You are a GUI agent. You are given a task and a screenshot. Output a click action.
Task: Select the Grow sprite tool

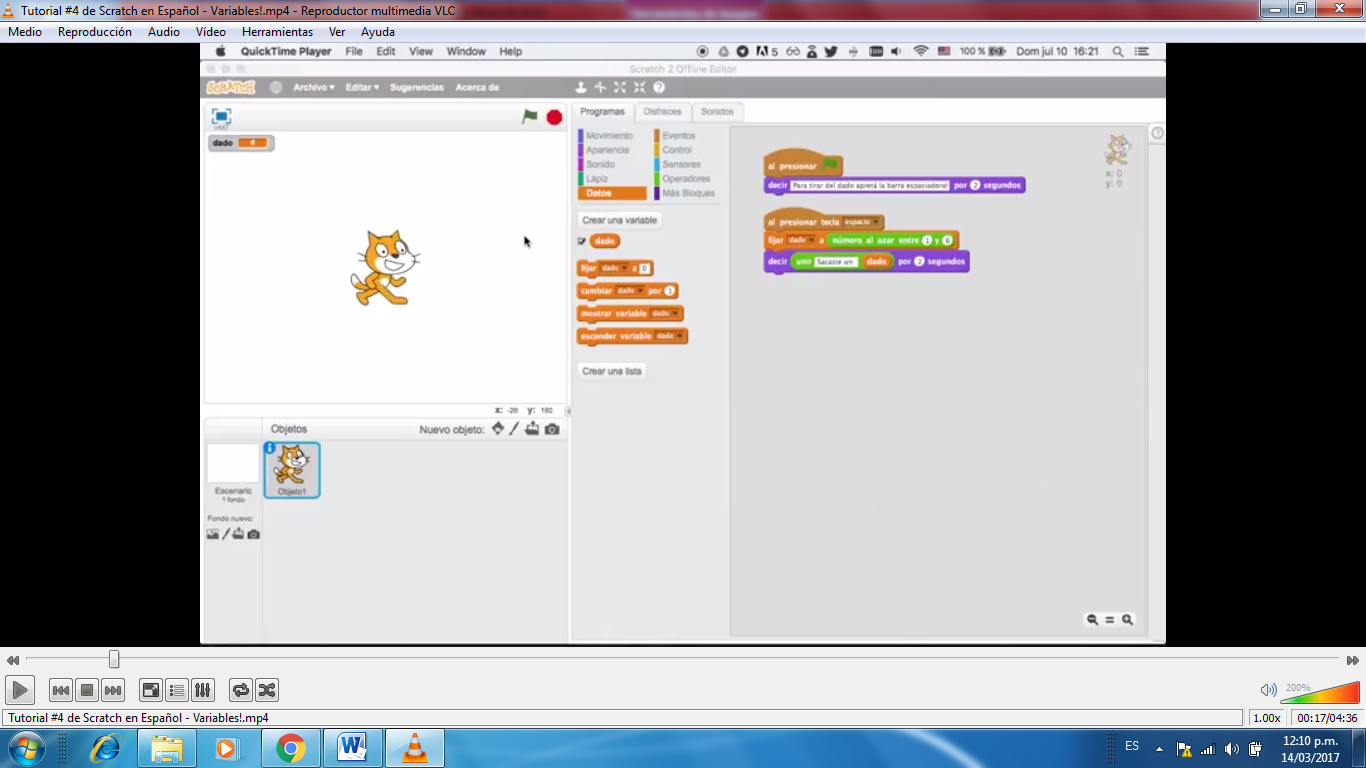click(620, 87)
